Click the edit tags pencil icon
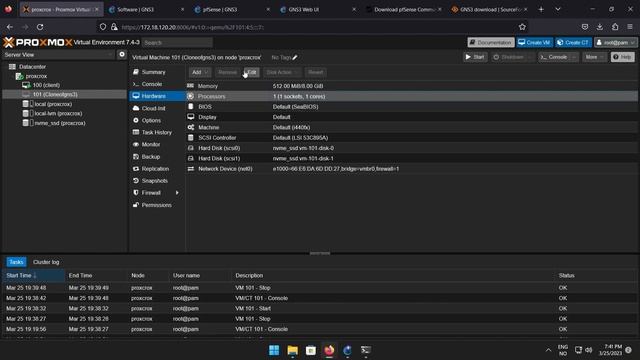 coord(295,58)
